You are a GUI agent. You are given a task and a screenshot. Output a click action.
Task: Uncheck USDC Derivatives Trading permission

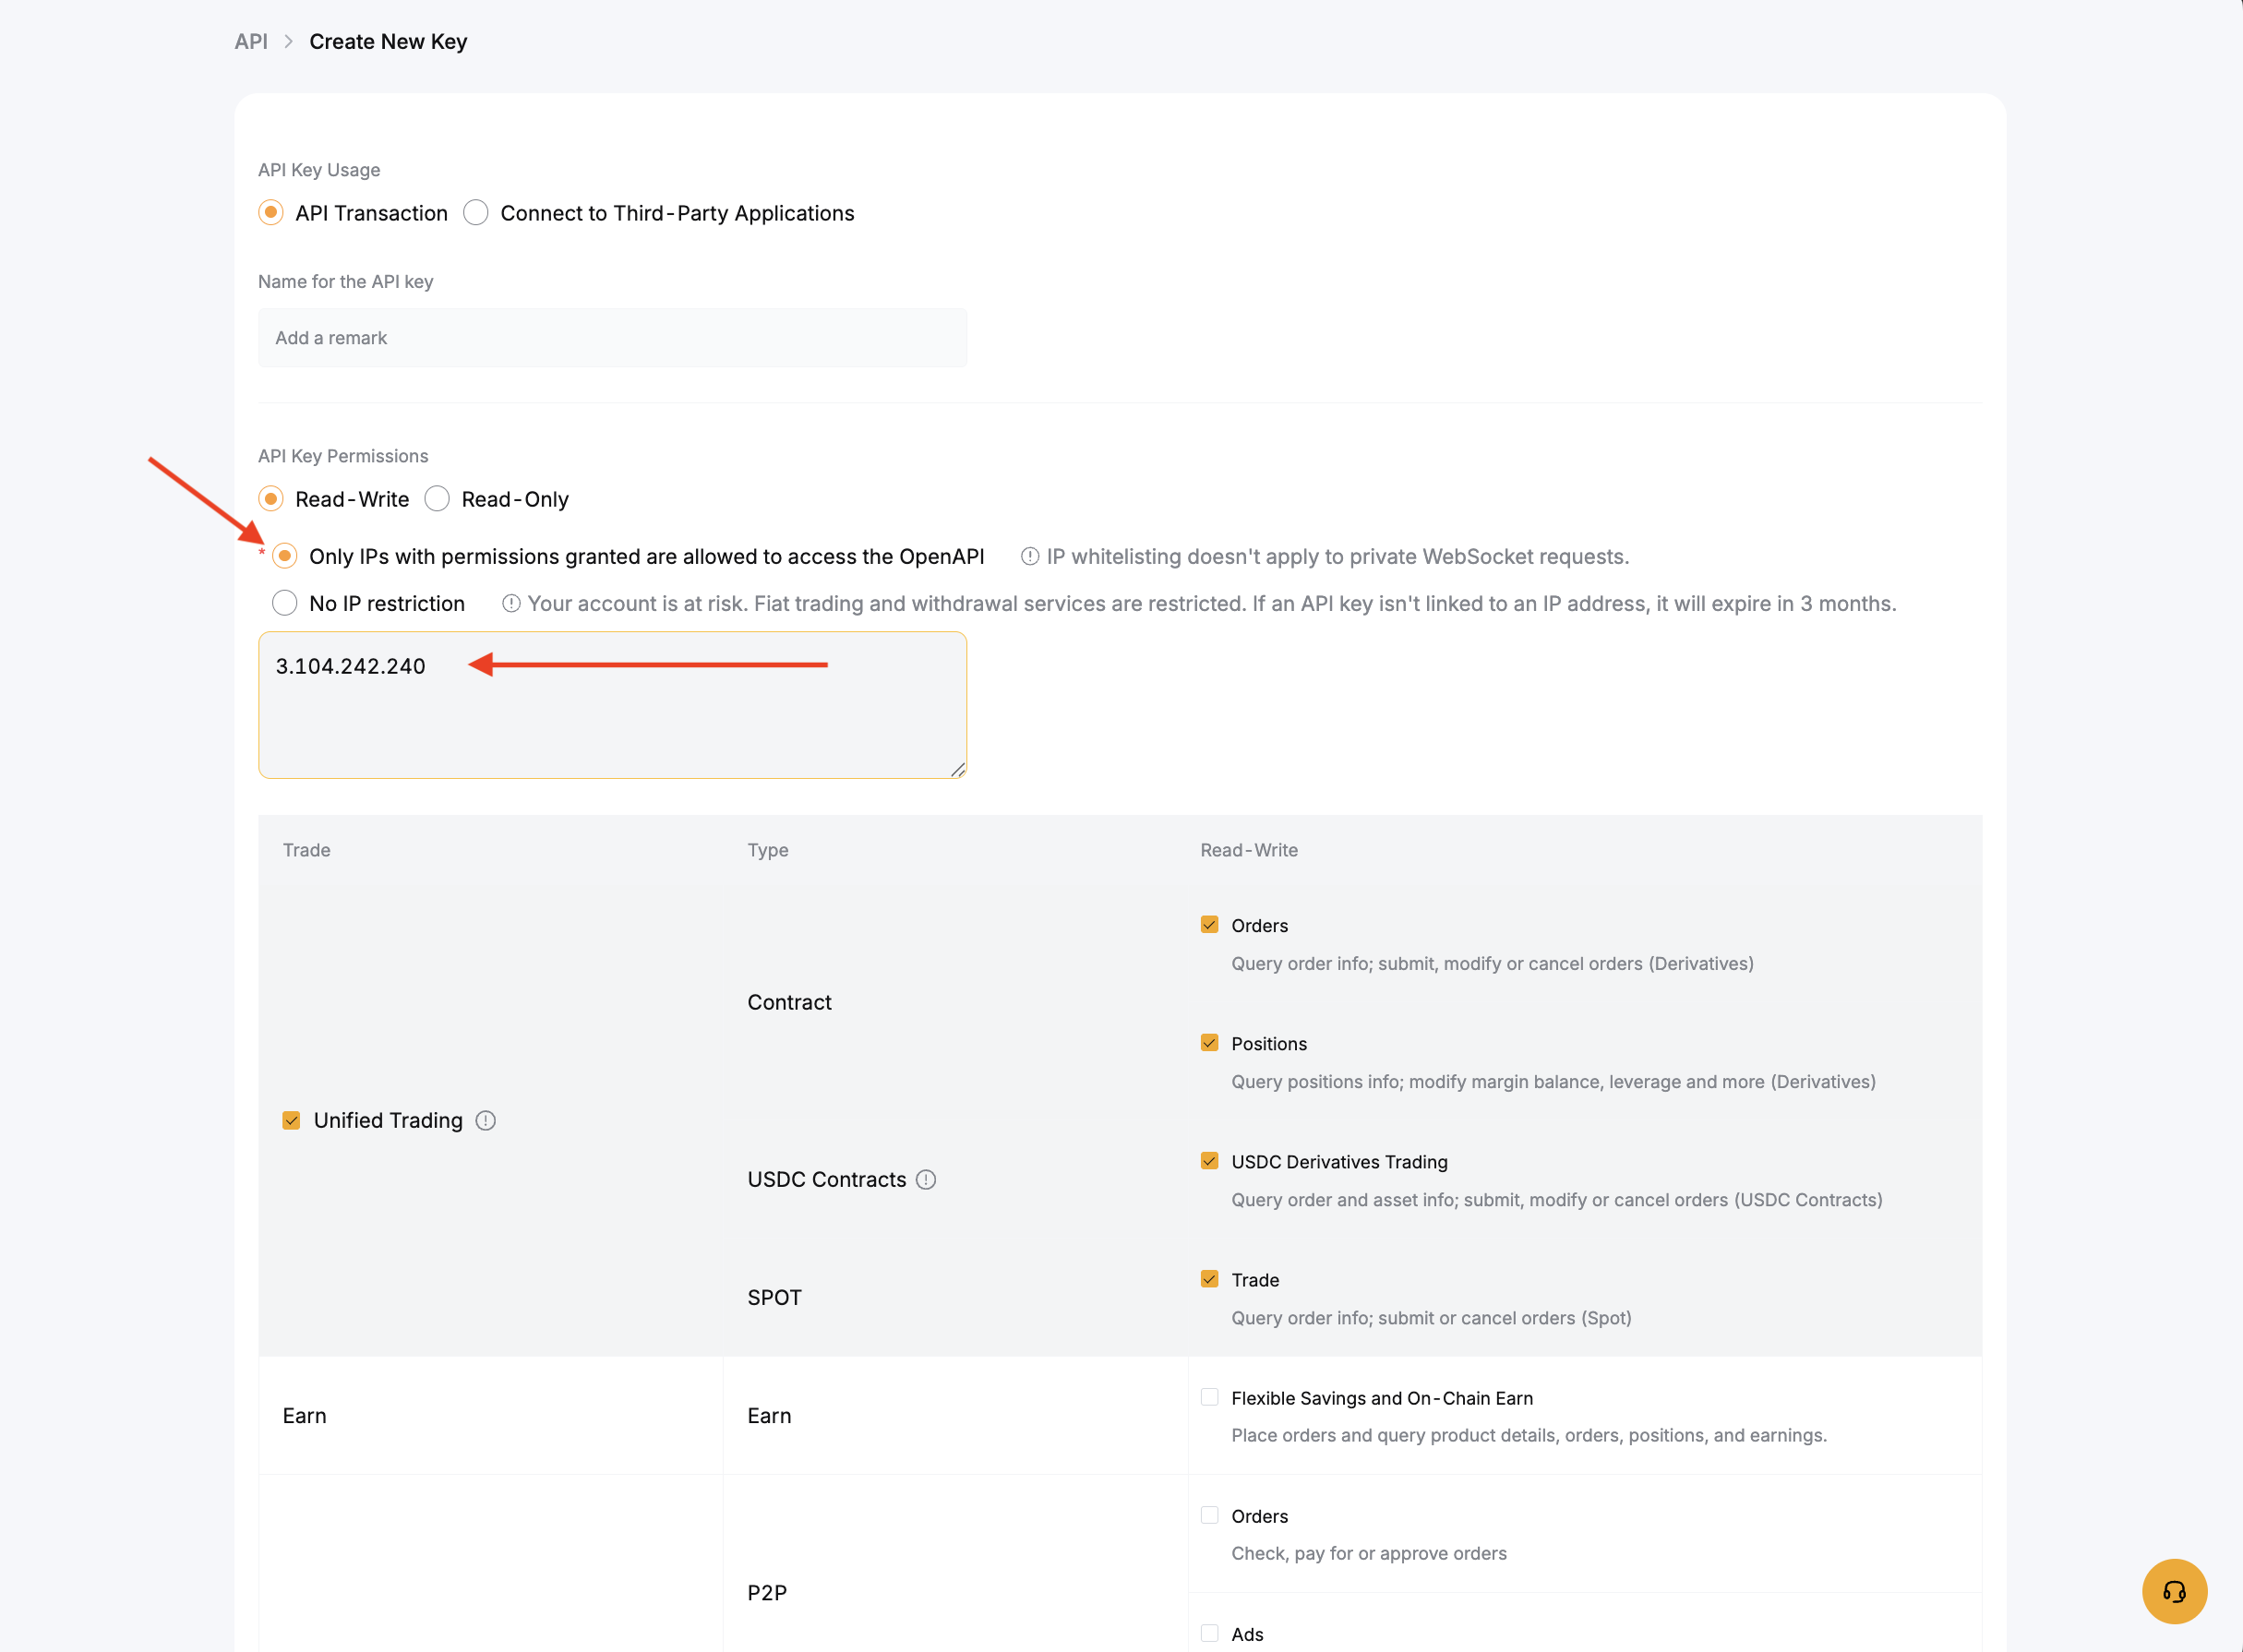pyautogui.click(x=1209, y=1160)
